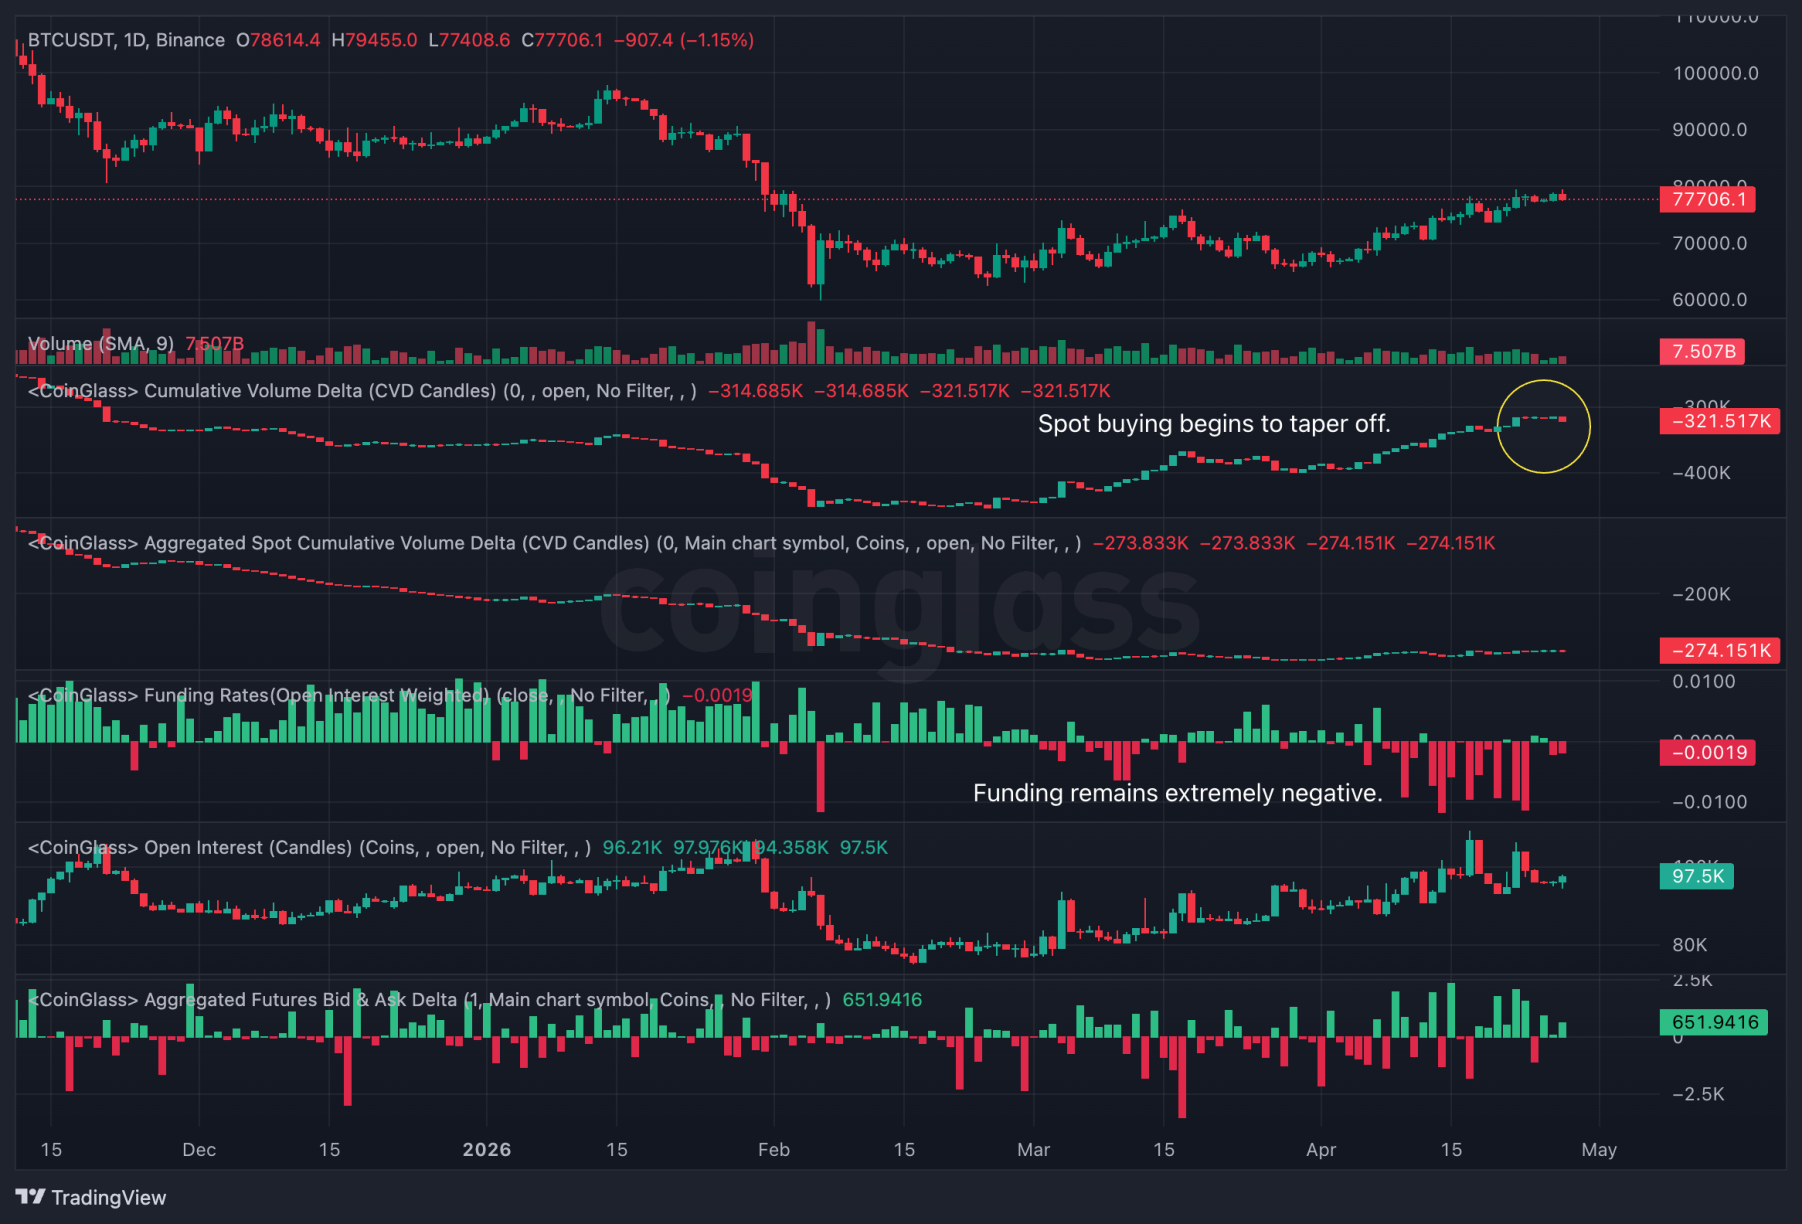Viewport: 1802px width, 1224px height.
Task: Select the red 77706.1 current price label on the scale
Action: coord(1708,199)
